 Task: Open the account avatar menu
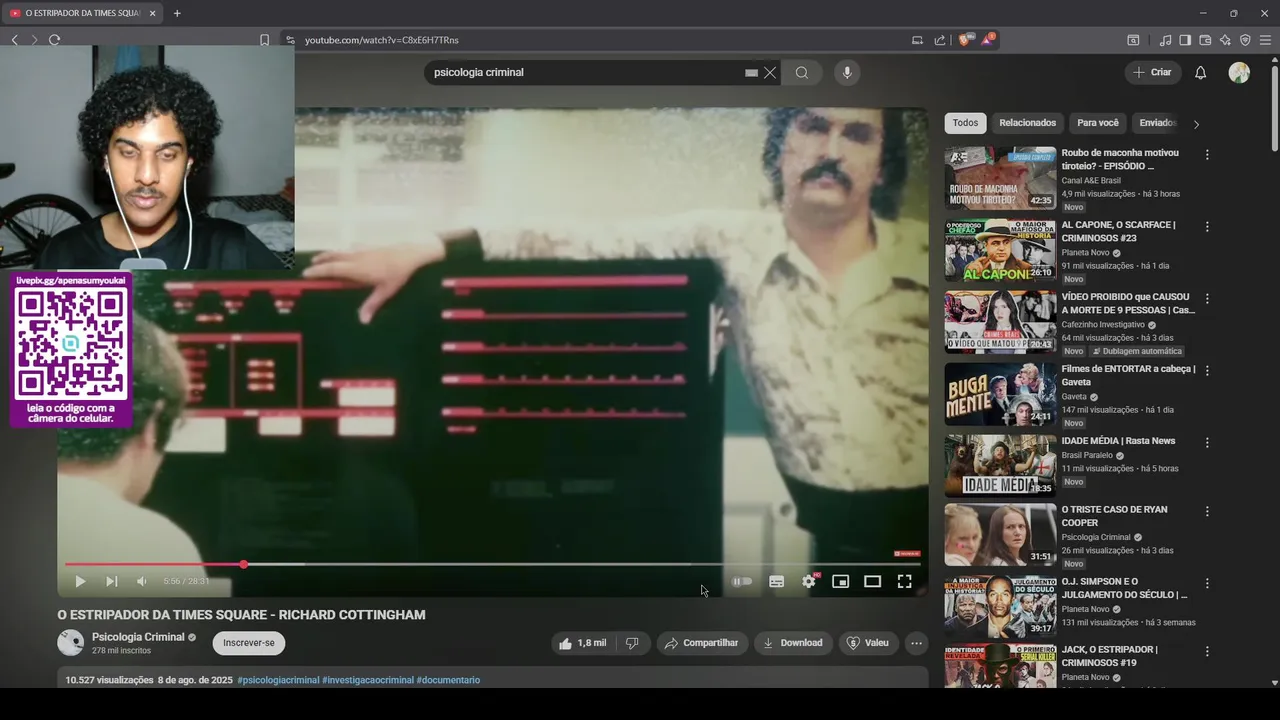coord(1239,72)
